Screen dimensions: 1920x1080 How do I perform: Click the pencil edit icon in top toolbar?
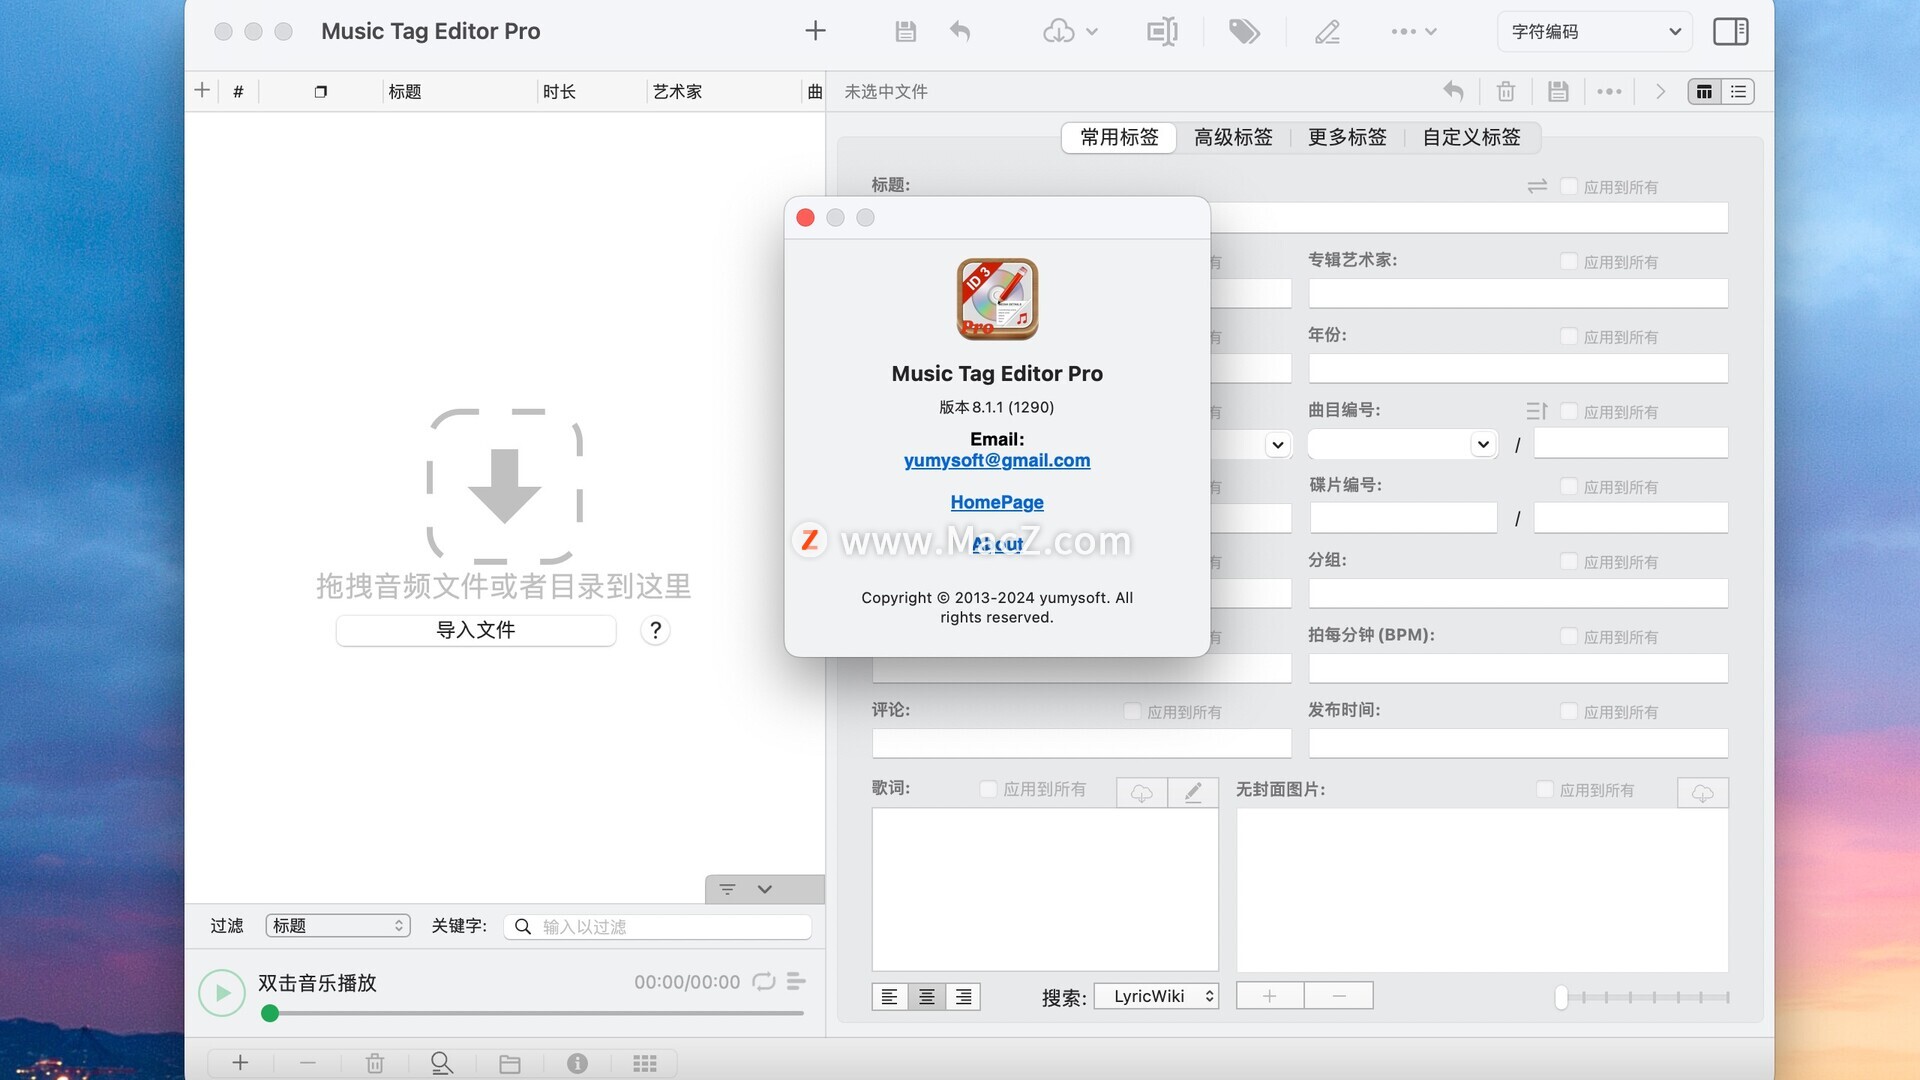1327,31
